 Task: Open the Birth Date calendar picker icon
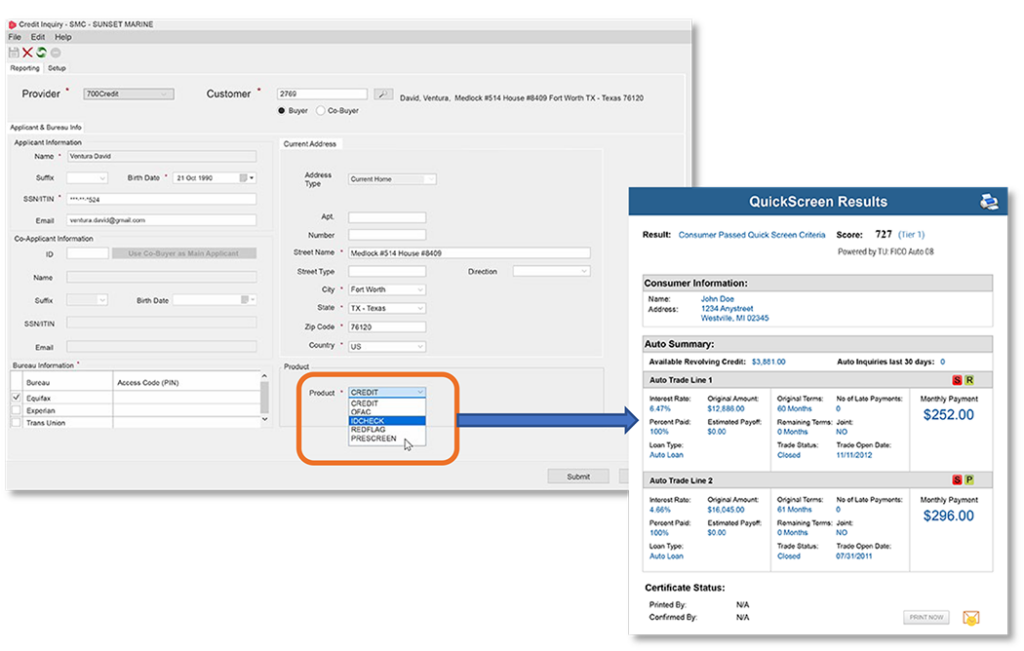pyautogui.click(x=243, y=178)
